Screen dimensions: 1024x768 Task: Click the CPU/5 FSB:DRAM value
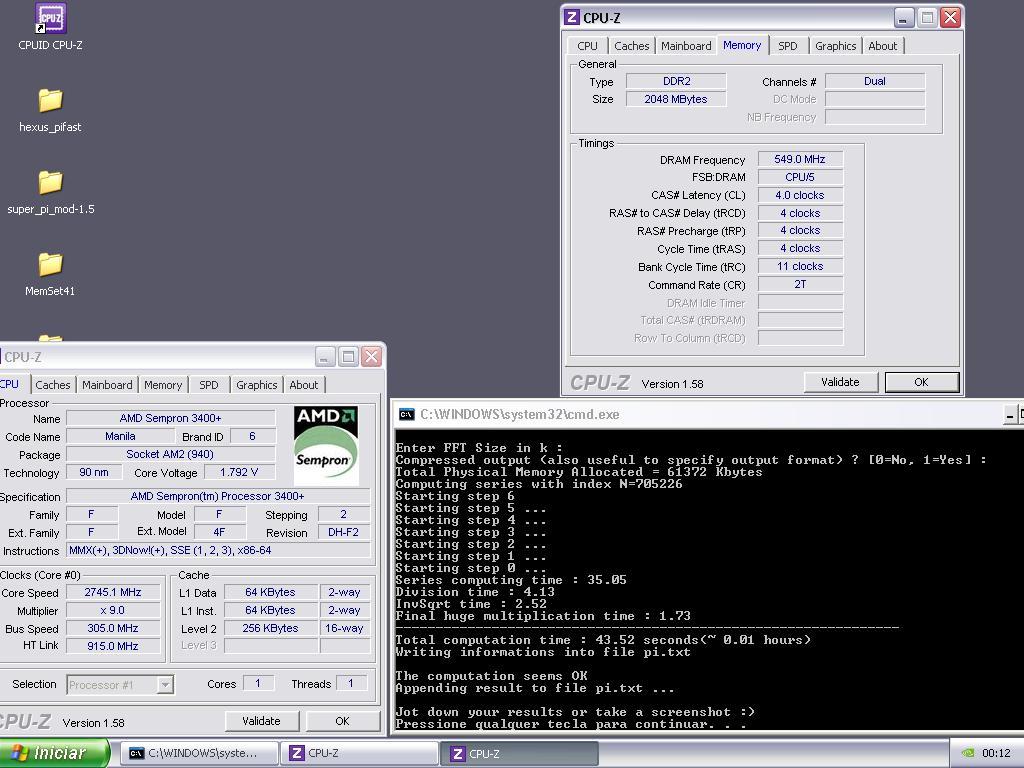coord(800,177)
